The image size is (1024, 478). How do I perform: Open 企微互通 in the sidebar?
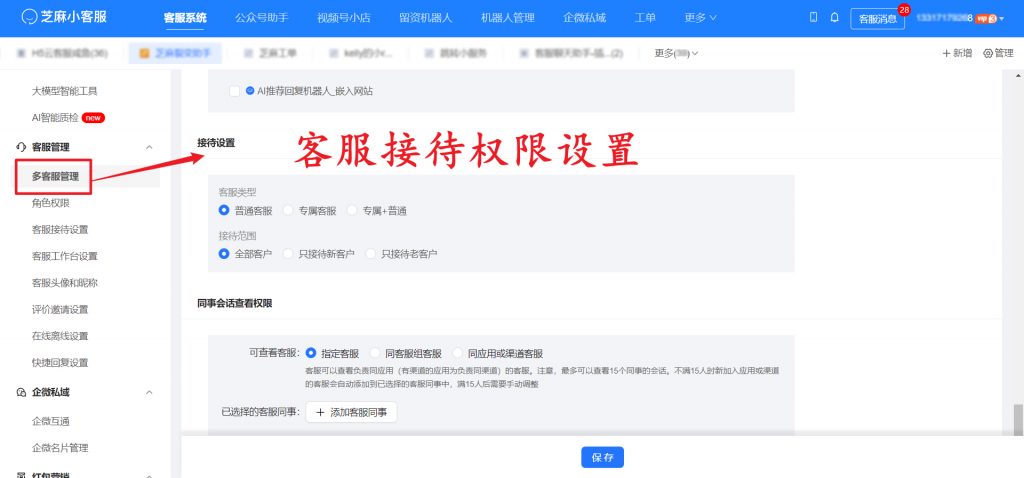[x=51, y=421]
